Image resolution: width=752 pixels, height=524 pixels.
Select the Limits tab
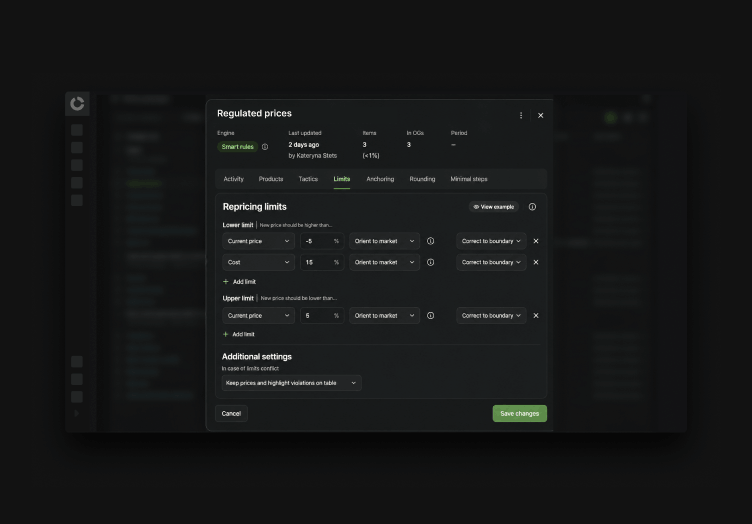point(342,179)
